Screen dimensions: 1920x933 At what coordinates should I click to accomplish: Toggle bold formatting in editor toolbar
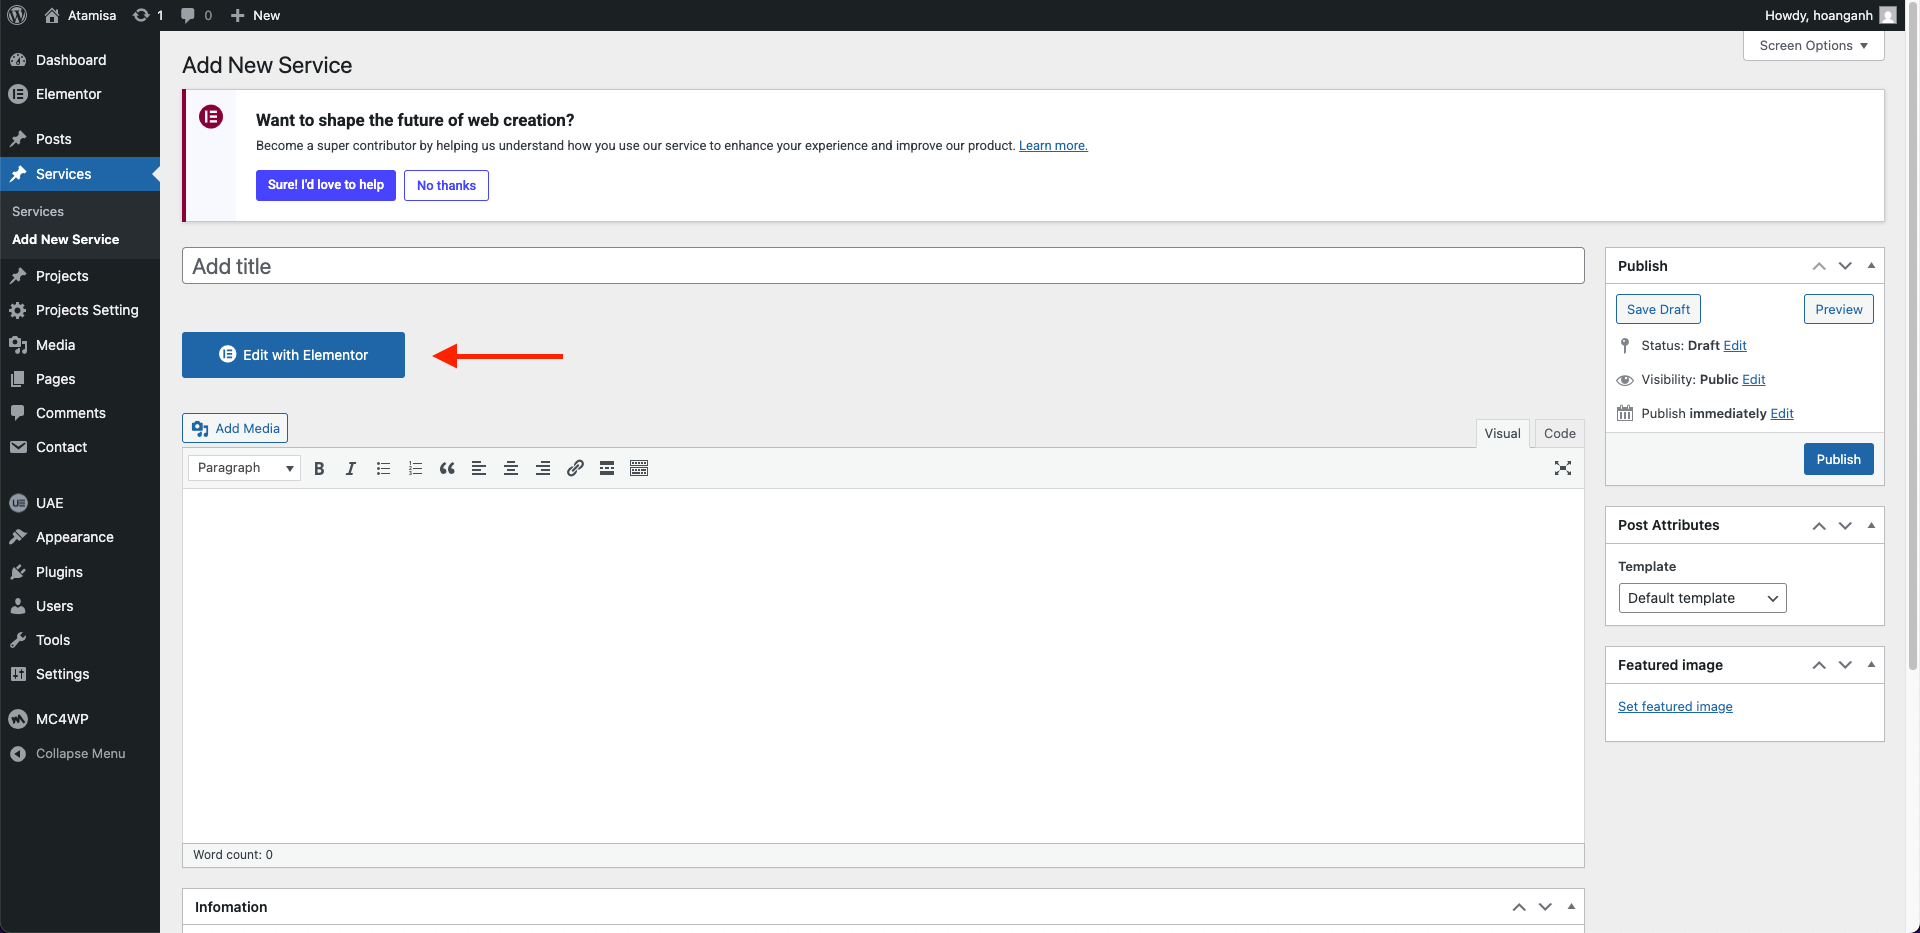tap(319, 468)
